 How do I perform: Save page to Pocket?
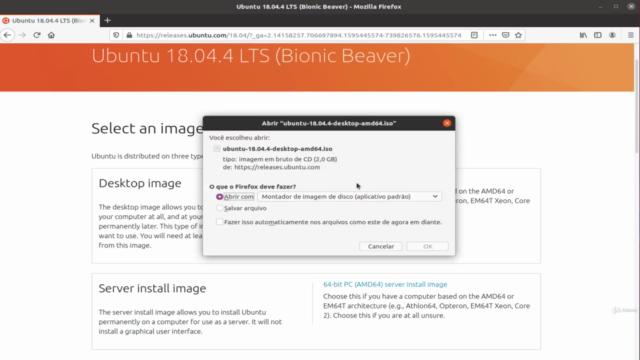click(506, 35)
